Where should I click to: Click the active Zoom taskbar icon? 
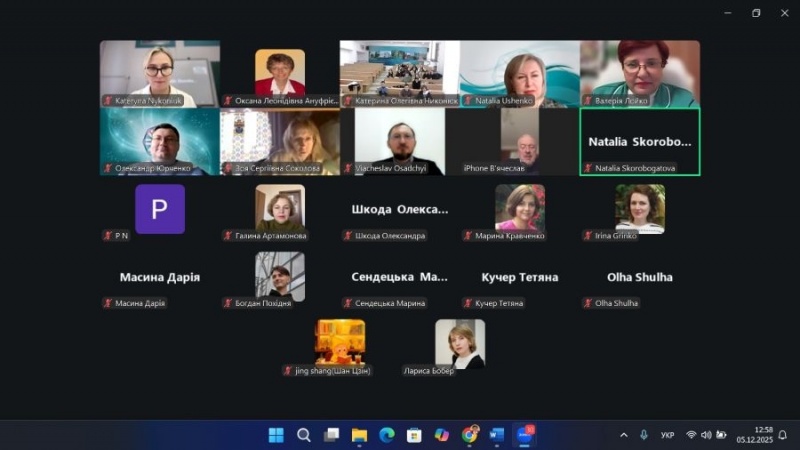(524, 435)
